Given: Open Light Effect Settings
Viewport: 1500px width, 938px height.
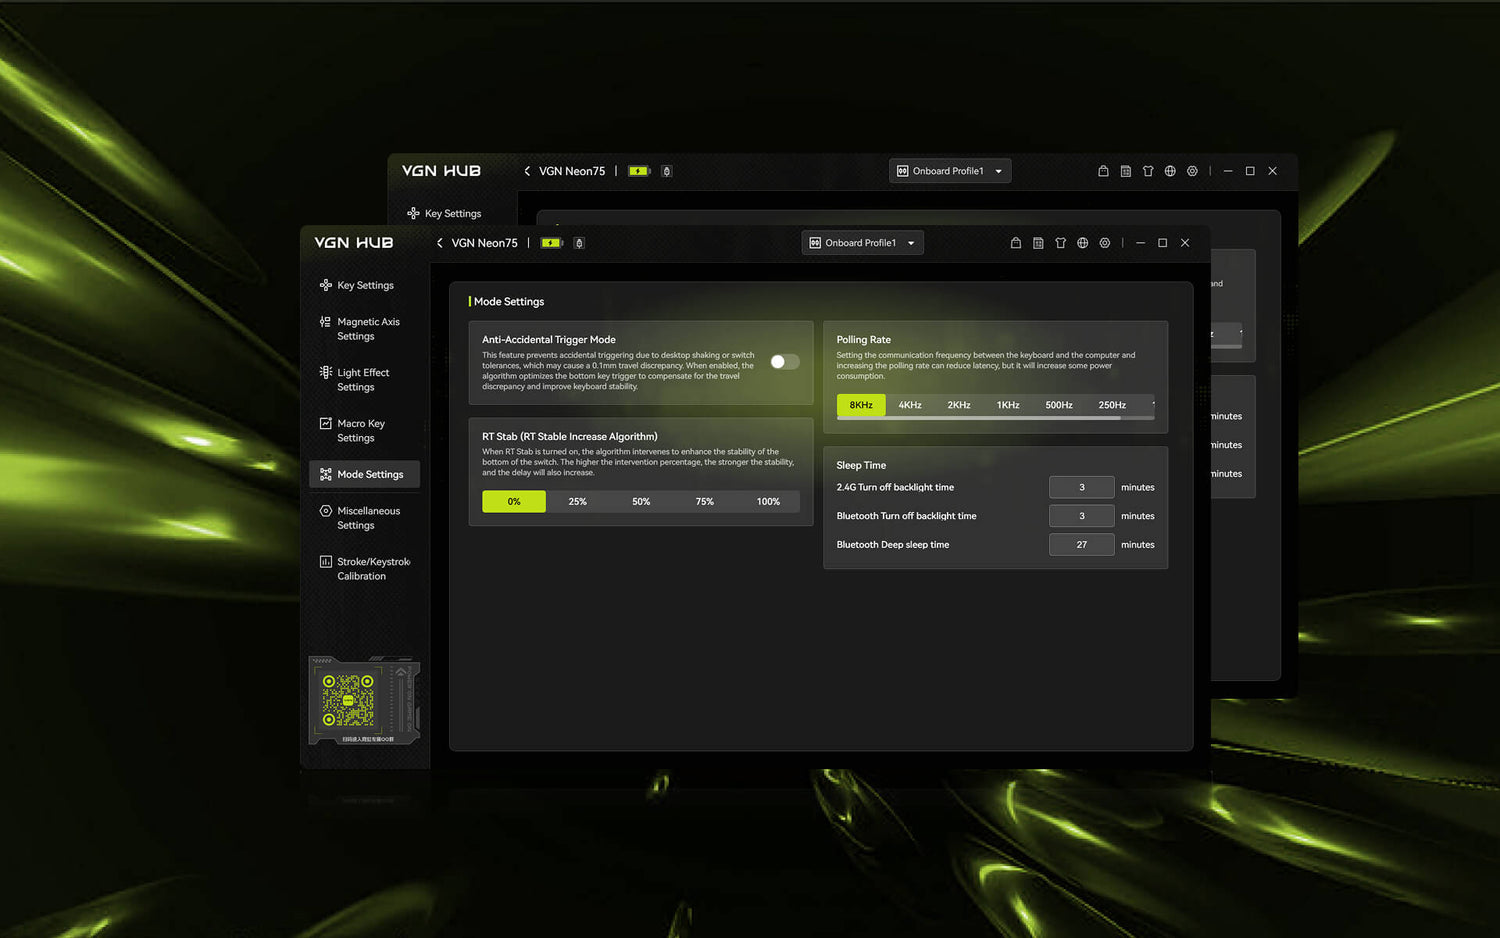Looking at the screenshot, I should click(x=363, y=379).
